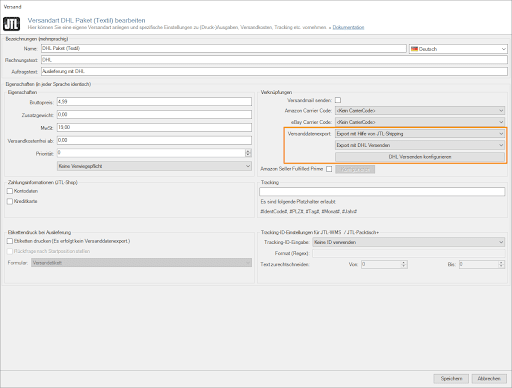This screenshot has height=388, width=512.
Task: Toggle Amazon Seller Fulfilled Prime checkbox
Action: point(329,169)
